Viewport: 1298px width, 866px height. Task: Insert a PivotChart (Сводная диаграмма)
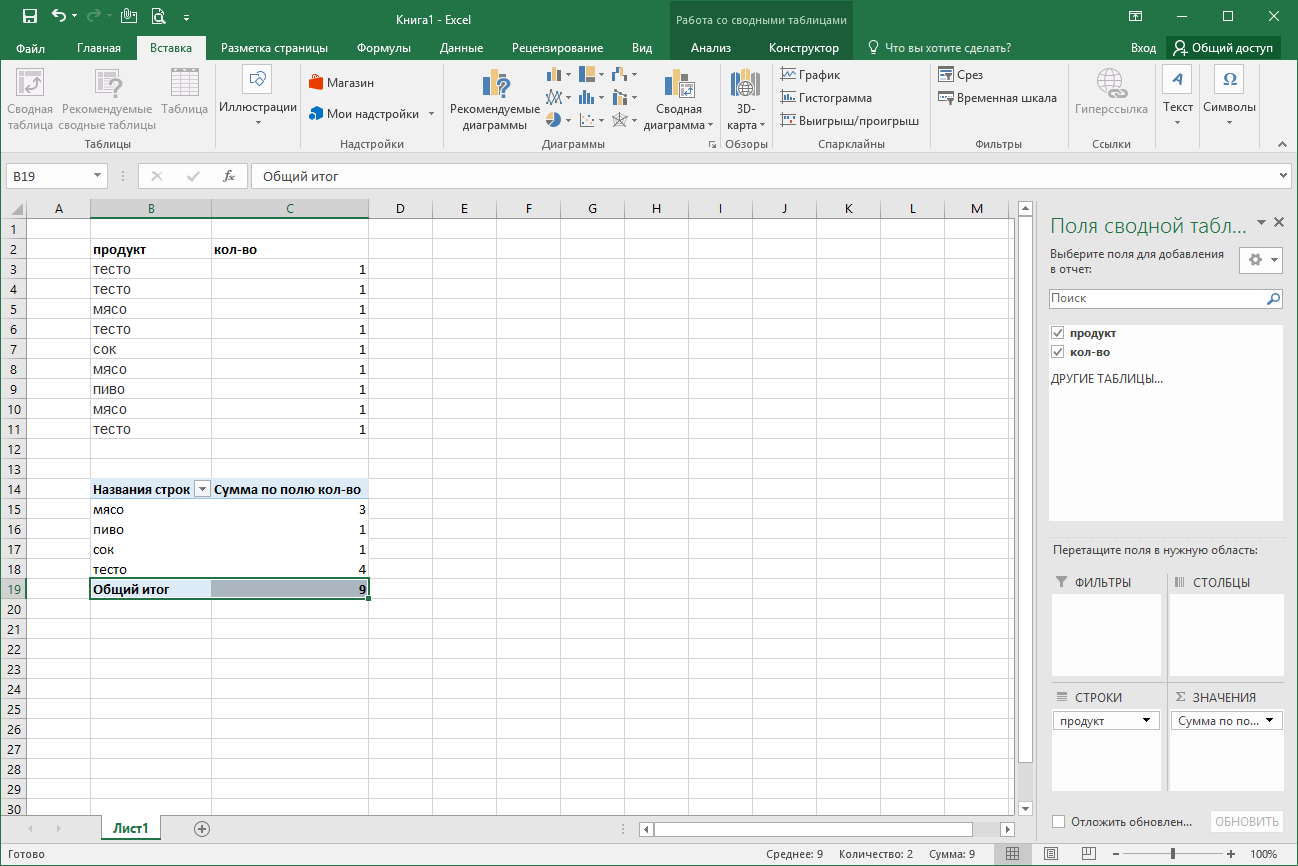(x=679, y=100)
